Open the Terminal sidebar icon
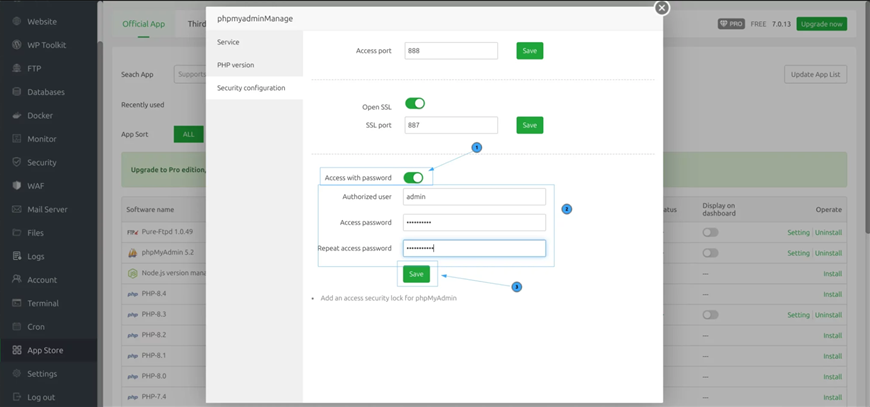 (x=17, y=303)
